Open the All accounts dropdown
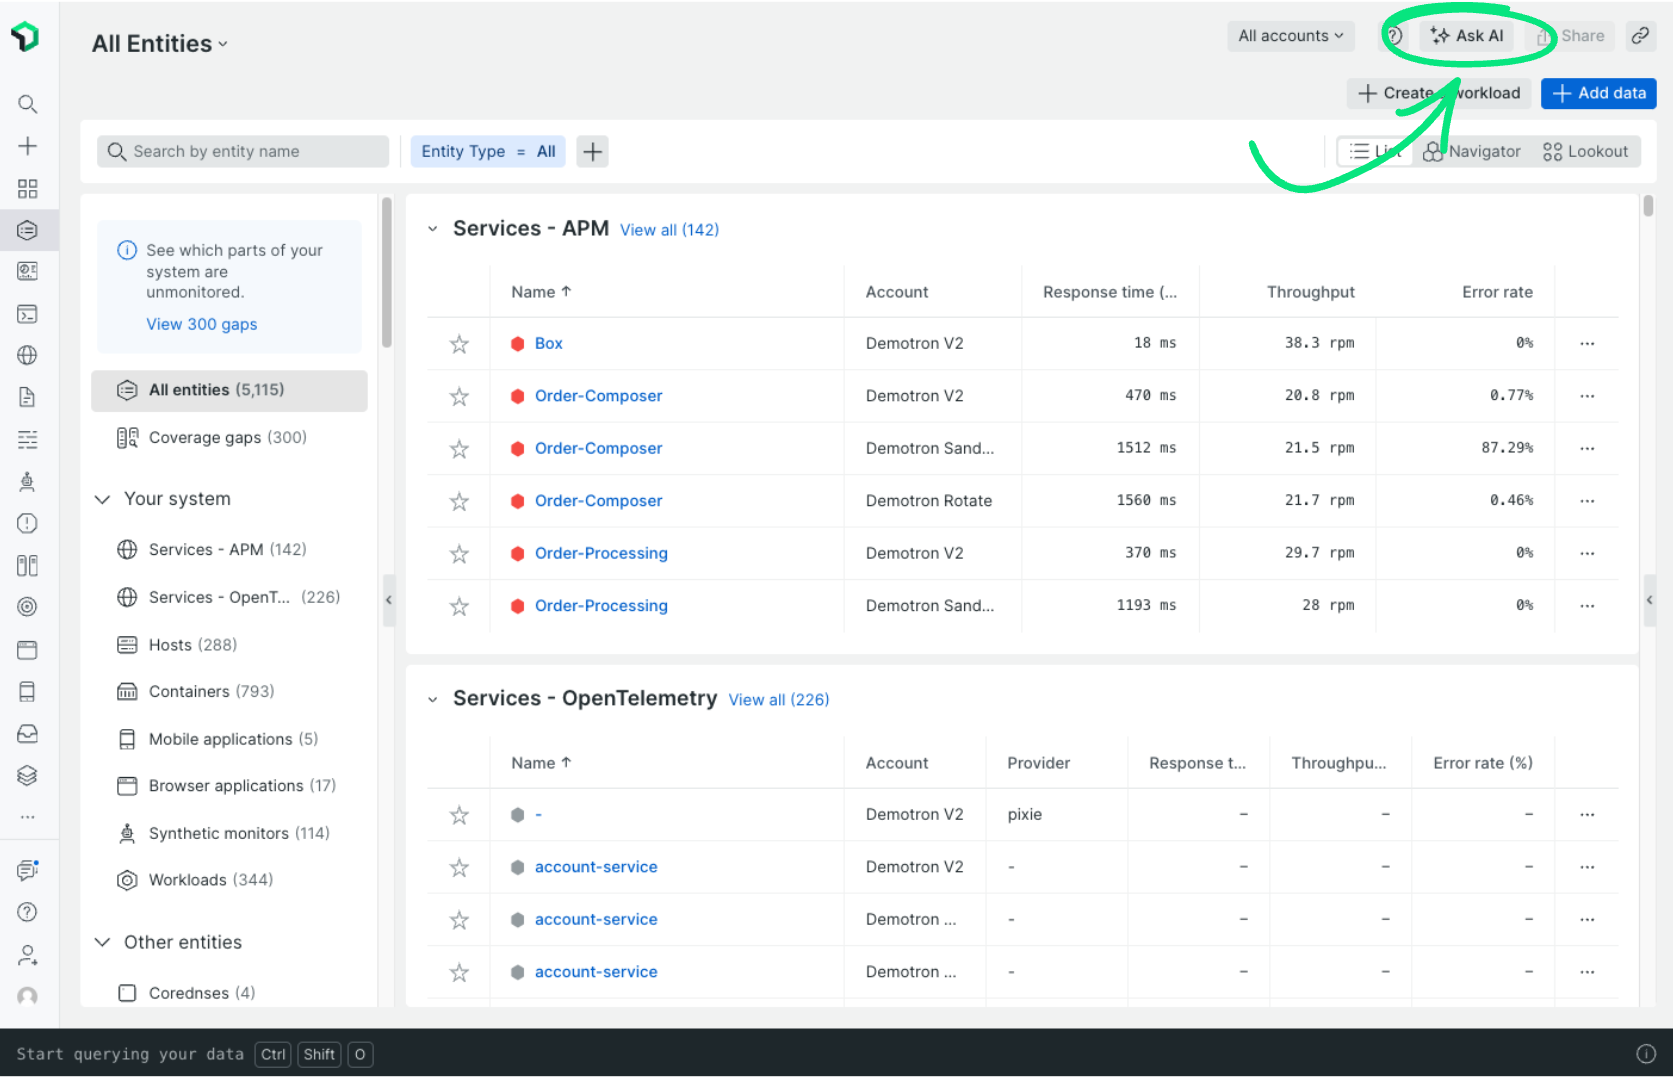This screenshot has width=1673, height=1078. pos(1290,35)
